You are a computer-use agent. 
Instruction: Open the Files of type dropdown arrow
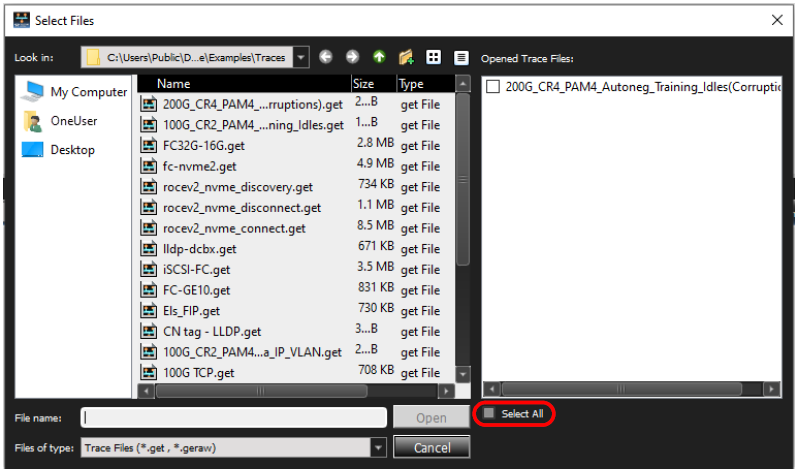(x=378, y=448)
